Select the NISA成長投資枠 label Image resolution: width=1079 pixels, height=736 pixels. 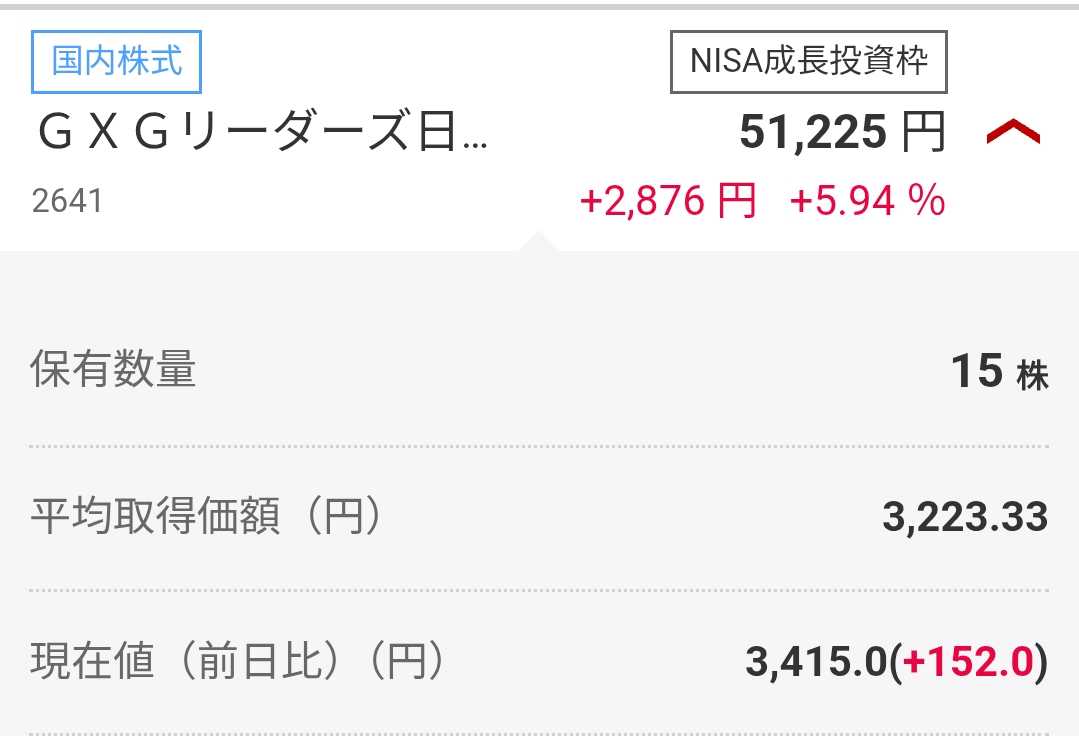tap(809, 62)
